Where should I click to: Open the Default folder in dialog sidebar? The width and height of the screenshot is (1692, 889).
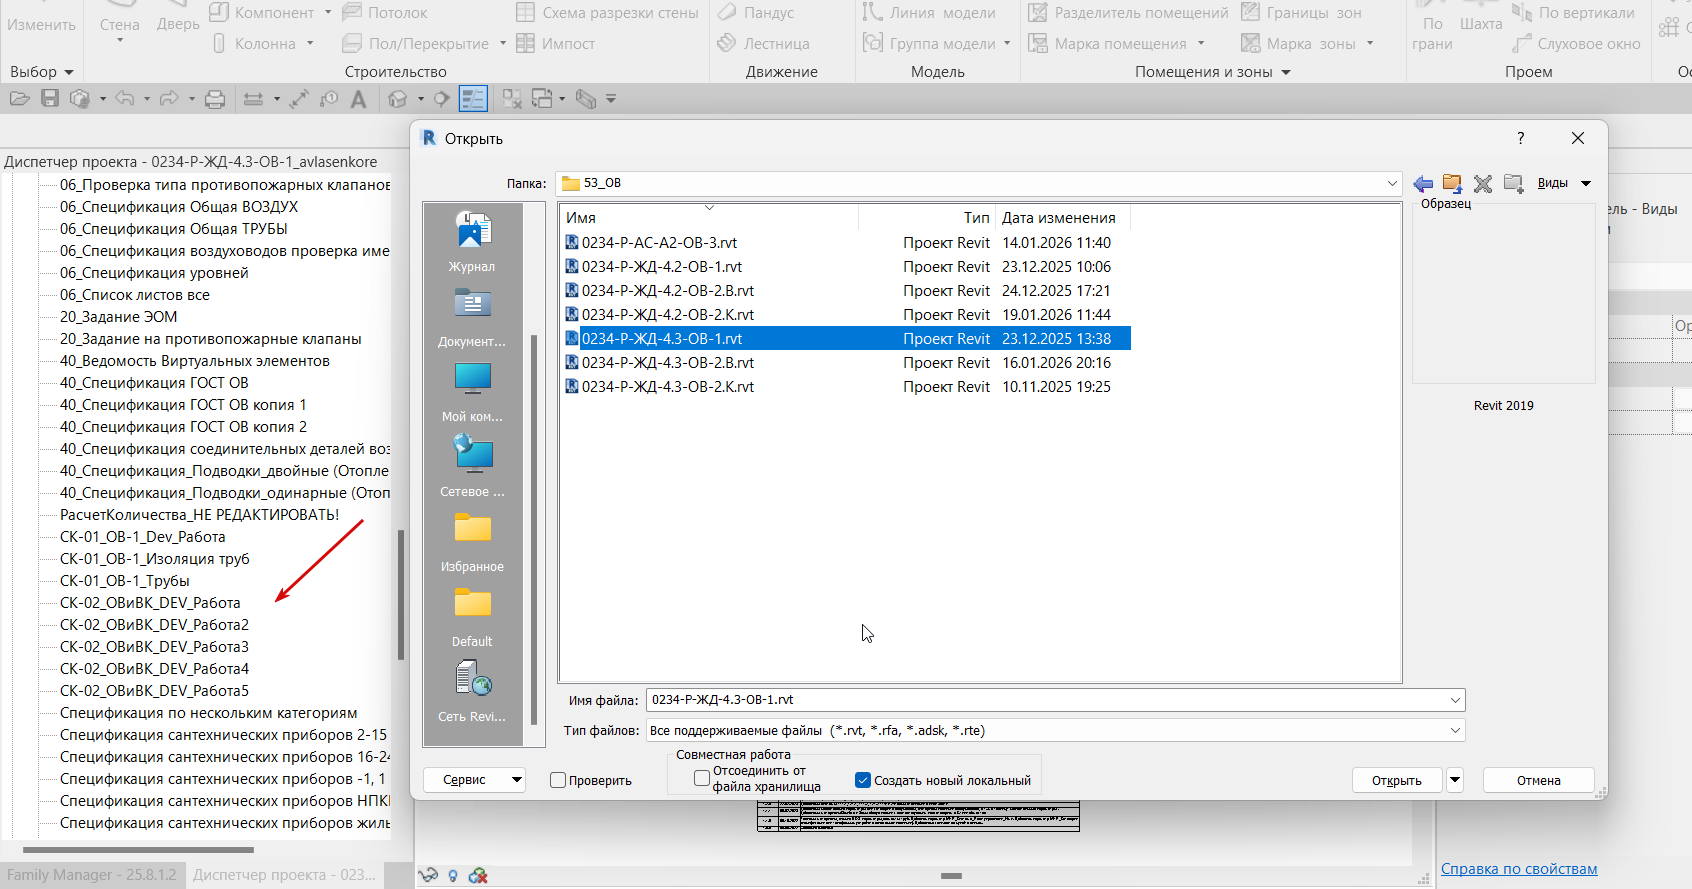[472, 616]
